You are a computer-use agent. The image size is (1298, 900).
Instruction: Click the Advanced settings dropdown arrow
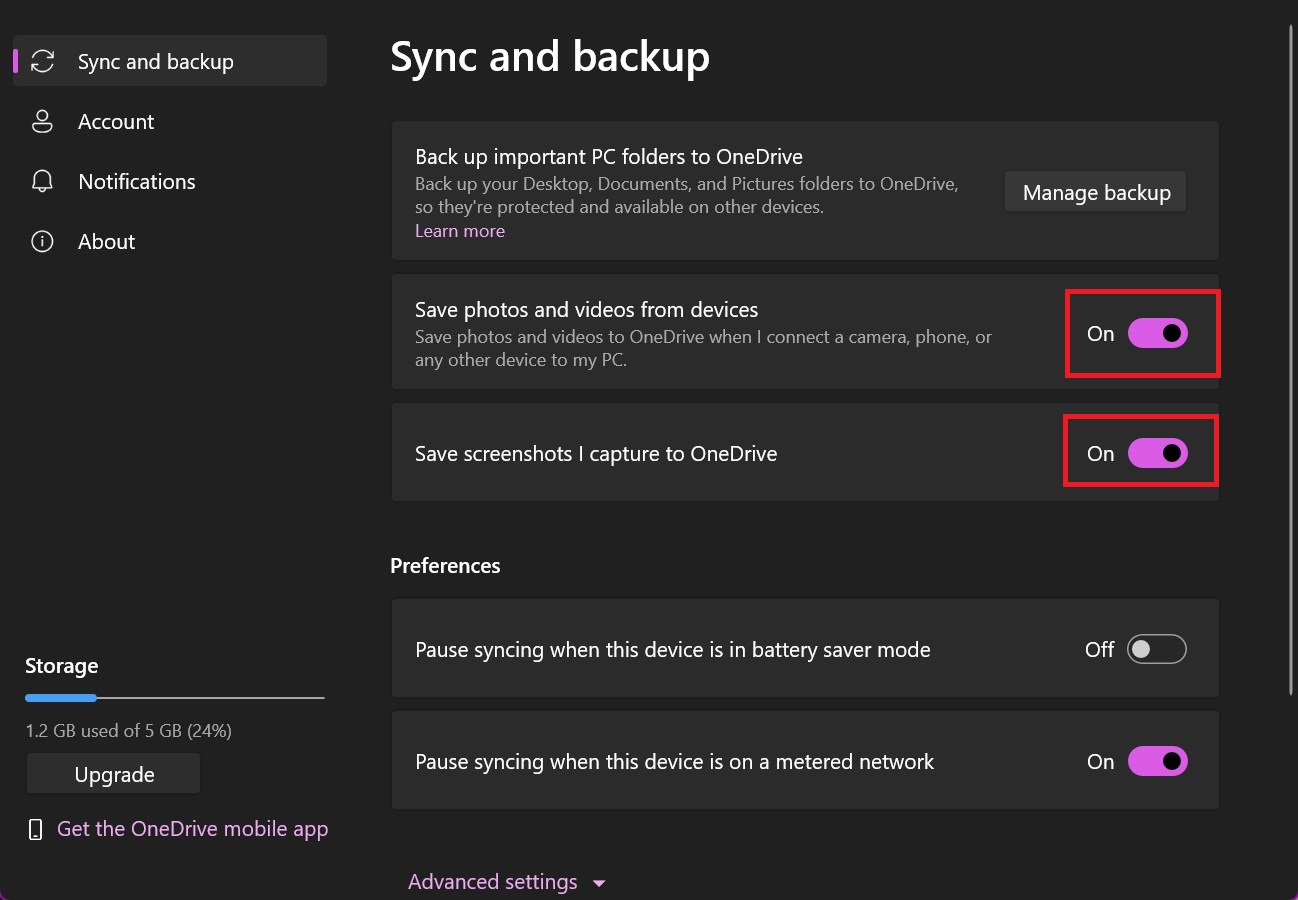click(x=599, y=883)
